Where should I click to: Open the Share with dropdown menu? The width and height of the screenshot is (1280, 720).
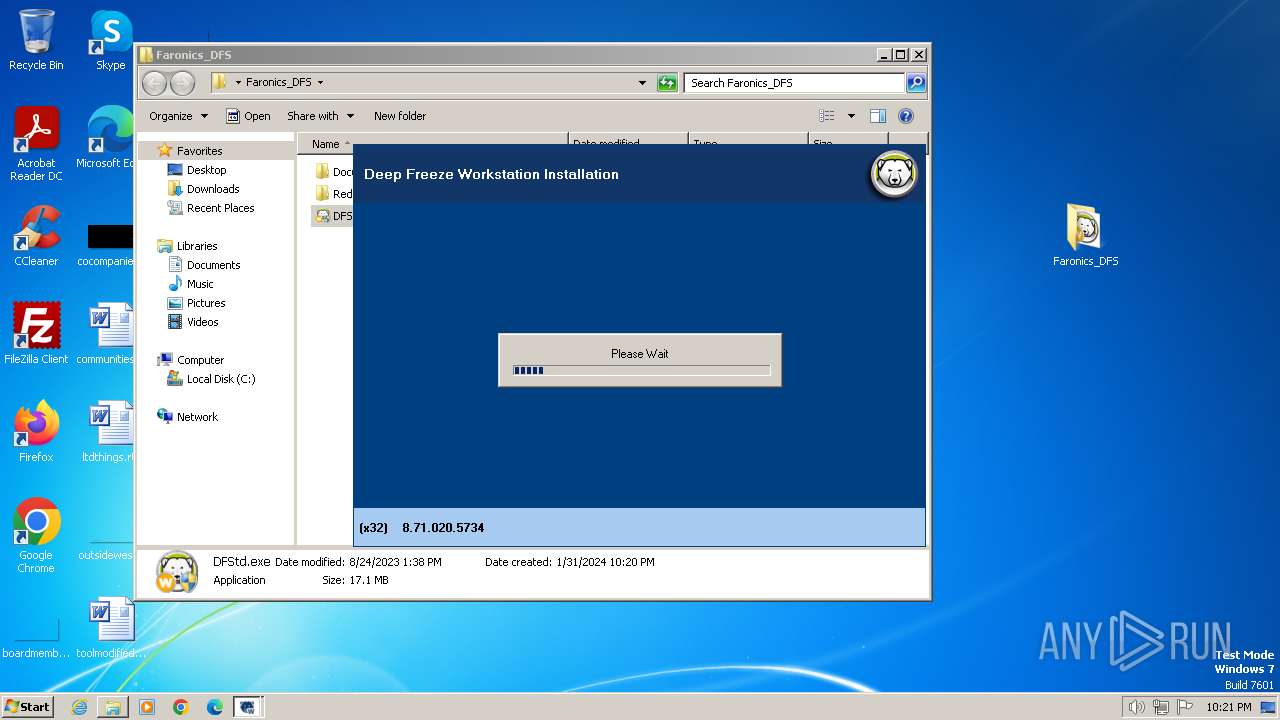[x=320, y=116]
